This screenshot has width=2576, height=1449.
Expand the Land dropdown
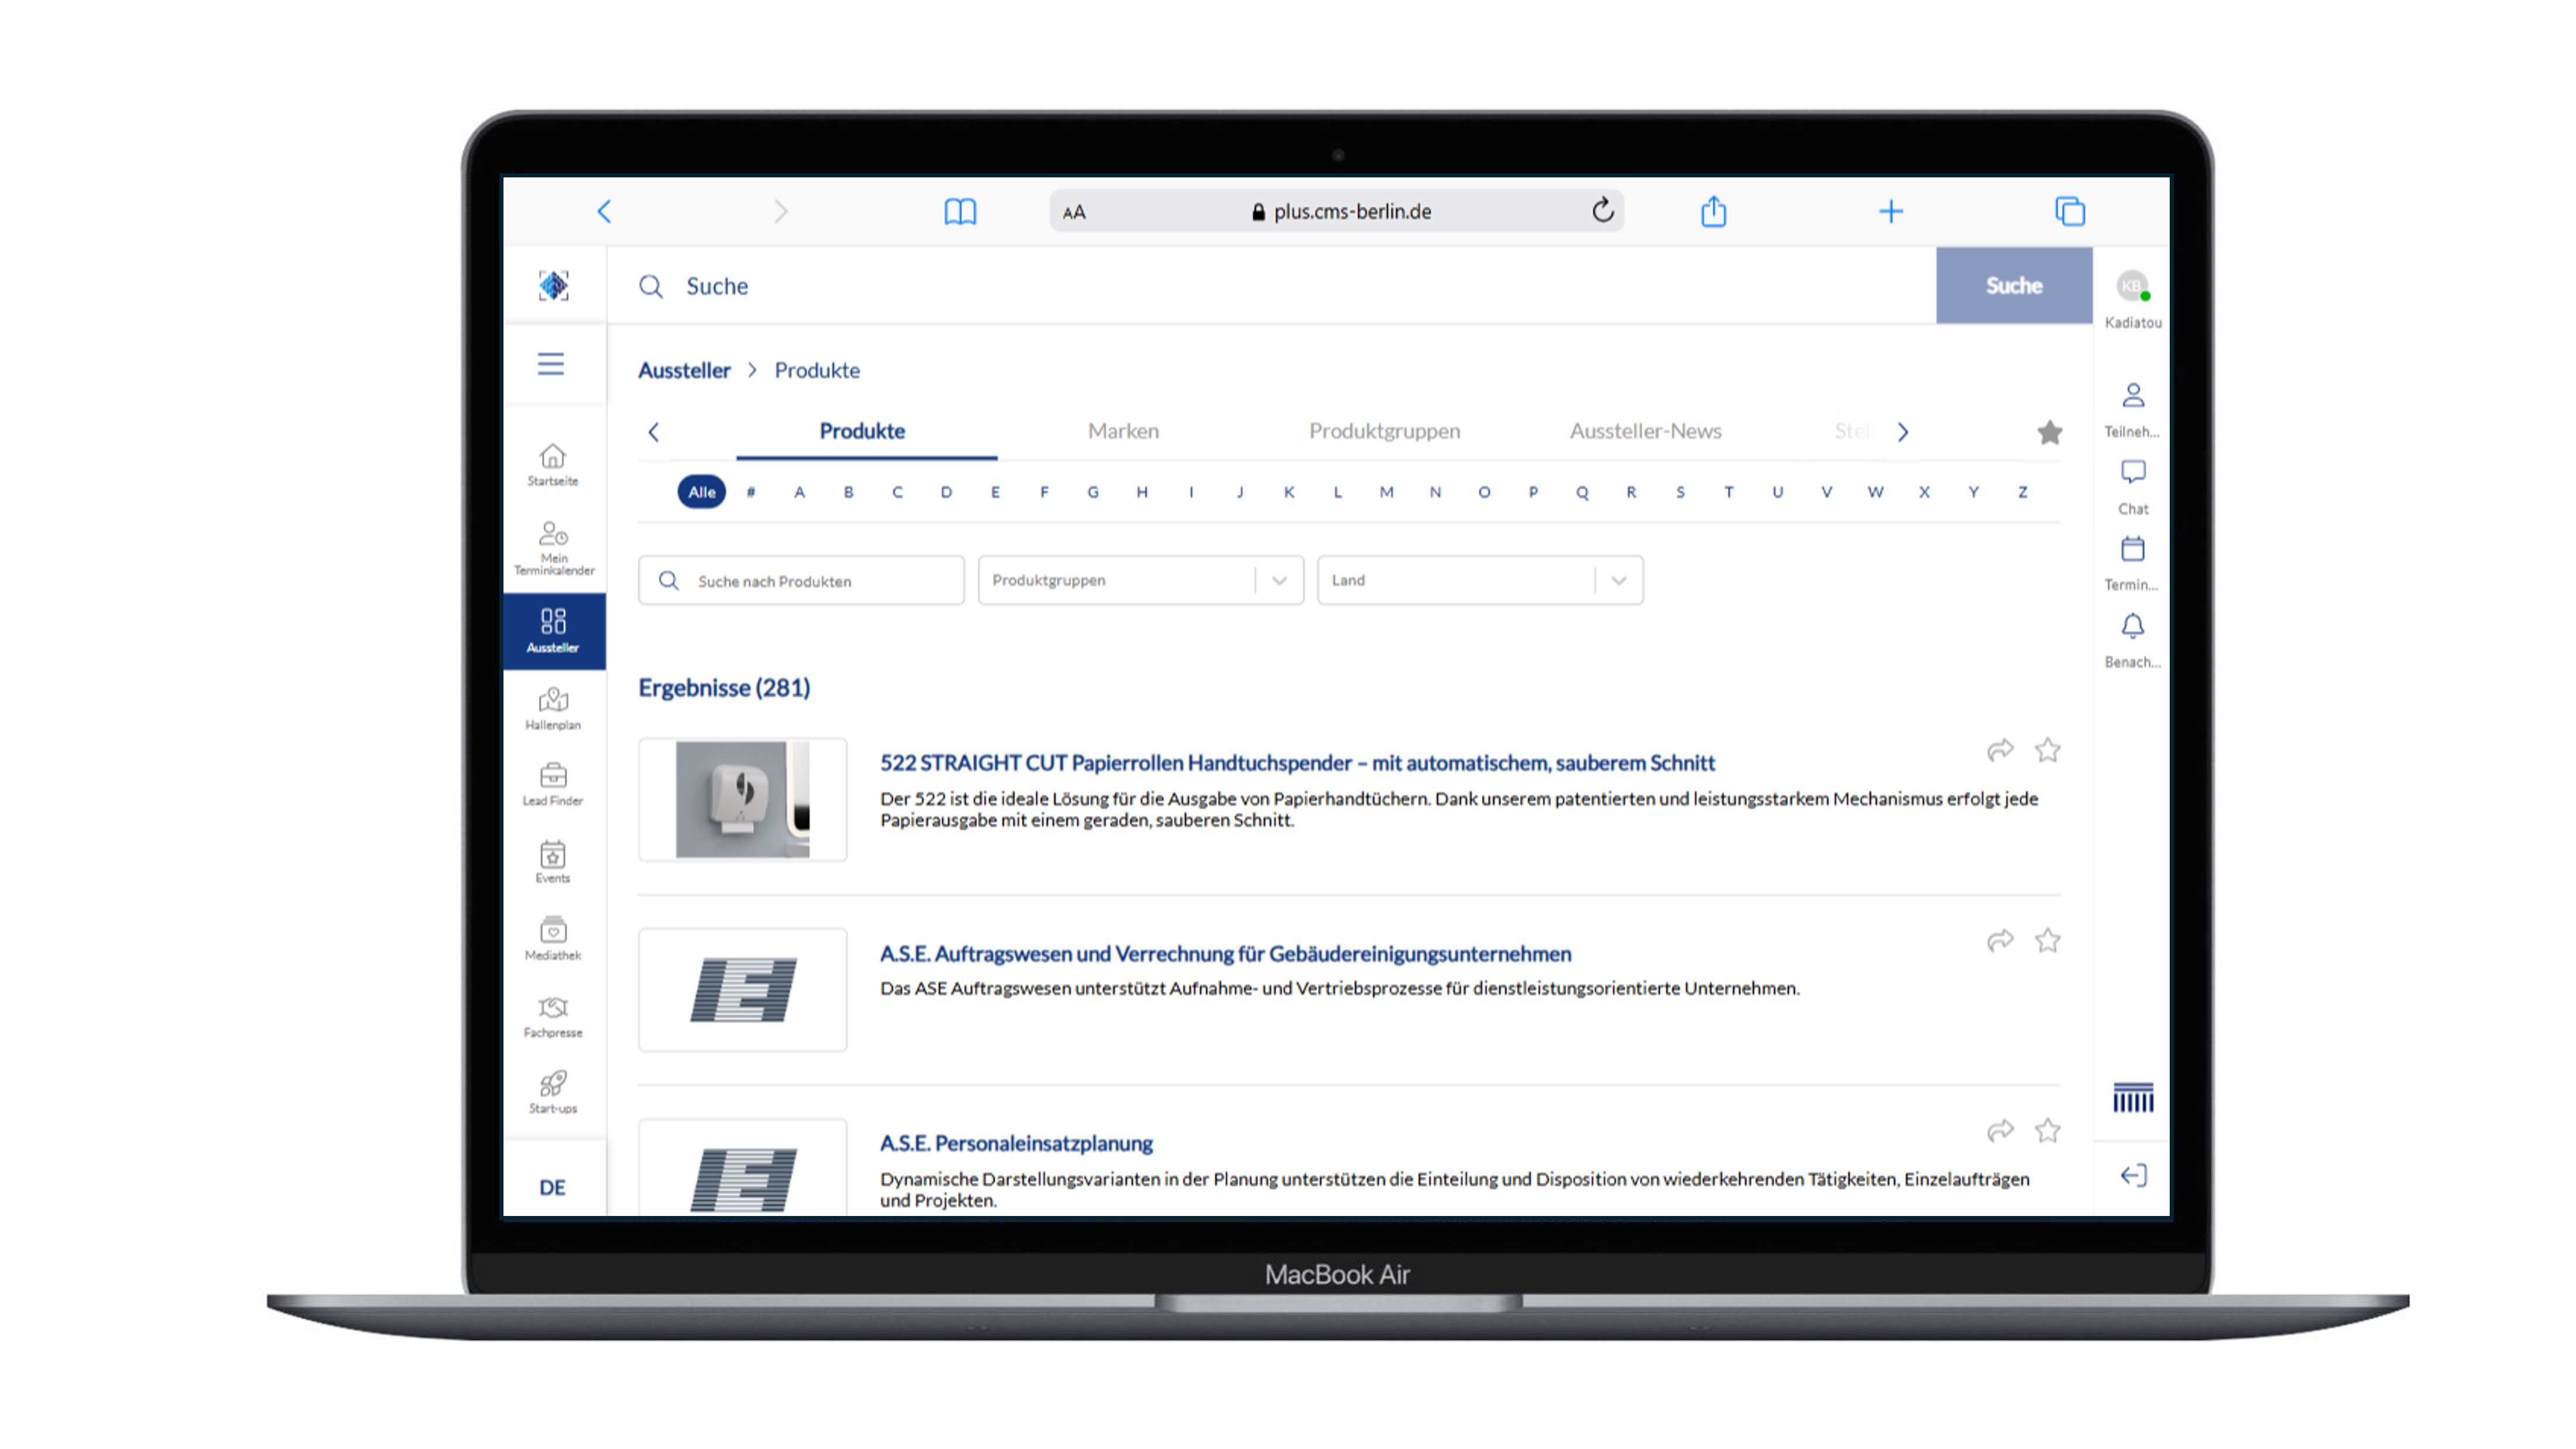(x=1618, y=580)
